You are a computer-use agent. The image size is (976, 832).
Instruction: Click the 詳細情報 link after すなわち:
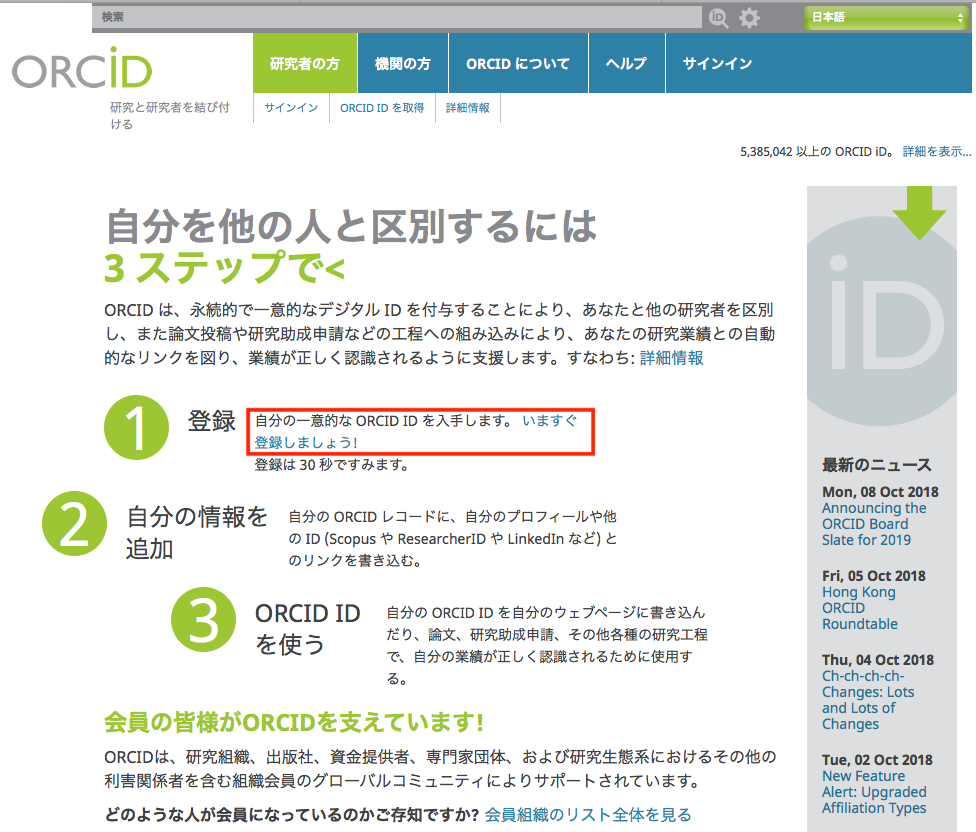(x=672, y=358)
